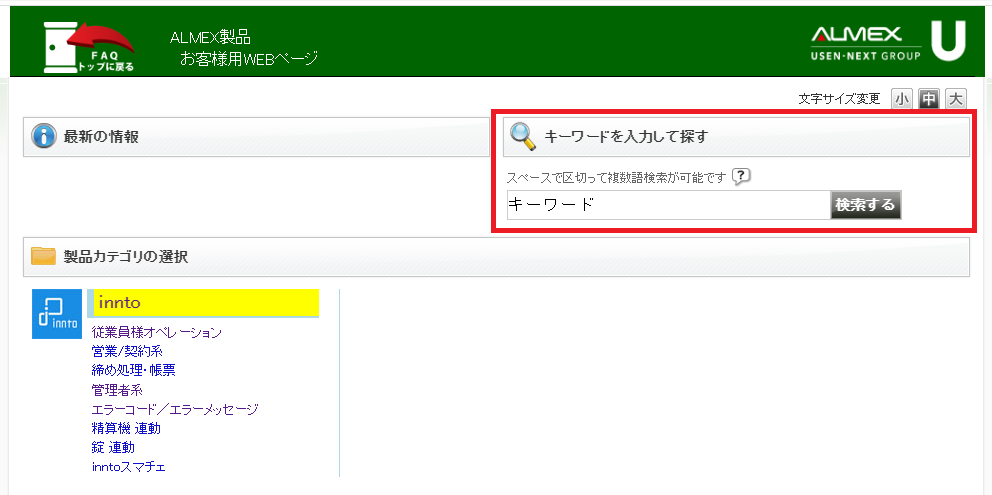Set font size to large (大)
Viewport: 992px width, 495px height.
pyautogui.click(x=956, y=99)
